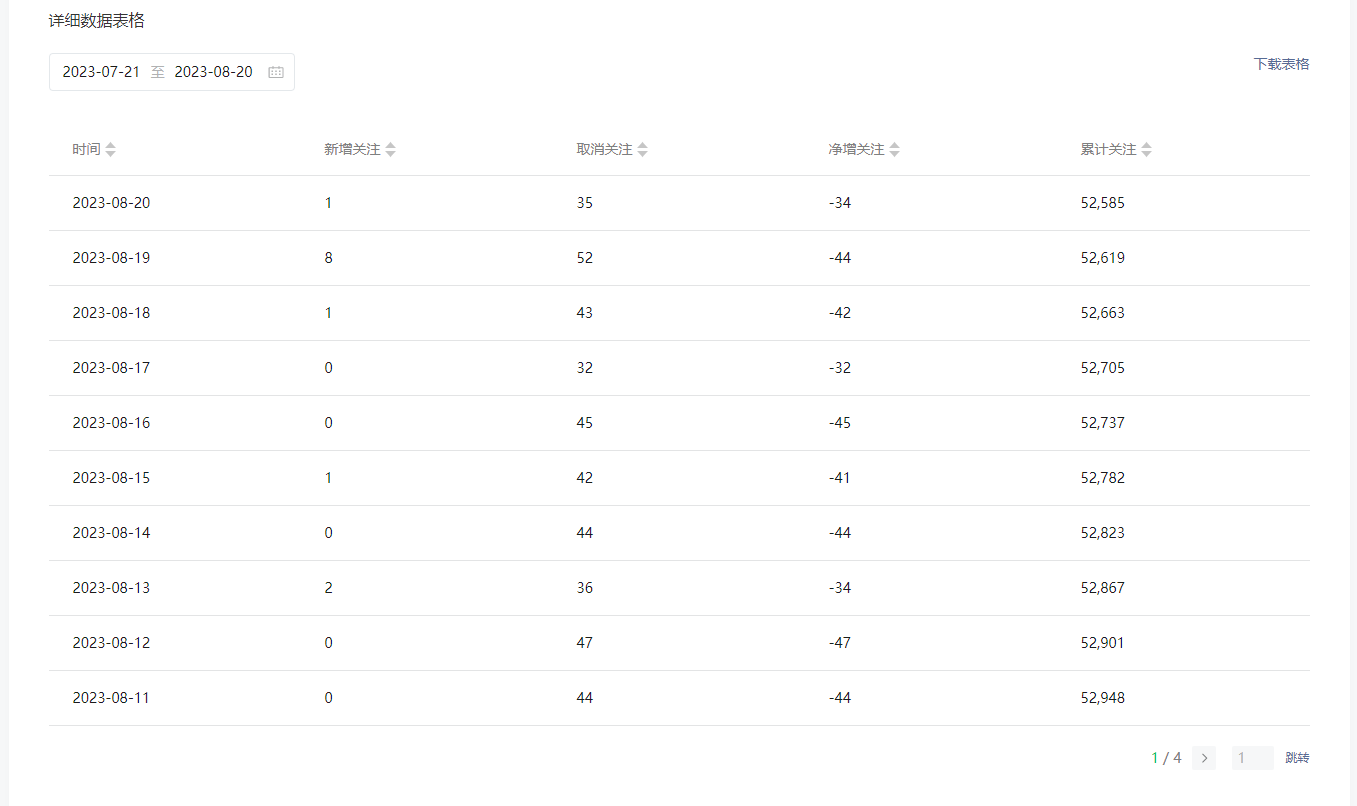This screenshot has width=1357, height=806.
Task: Click the 取消关注 column header label
Action: click(x=604, y=150)
